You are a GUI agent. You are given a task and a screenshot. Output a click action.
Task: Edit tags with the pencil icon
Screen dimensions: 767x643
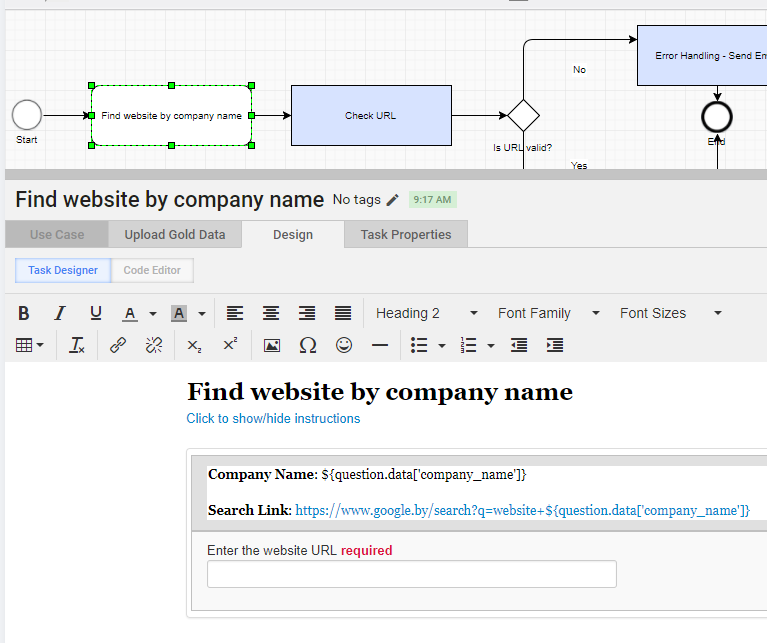tap(392, 200)
